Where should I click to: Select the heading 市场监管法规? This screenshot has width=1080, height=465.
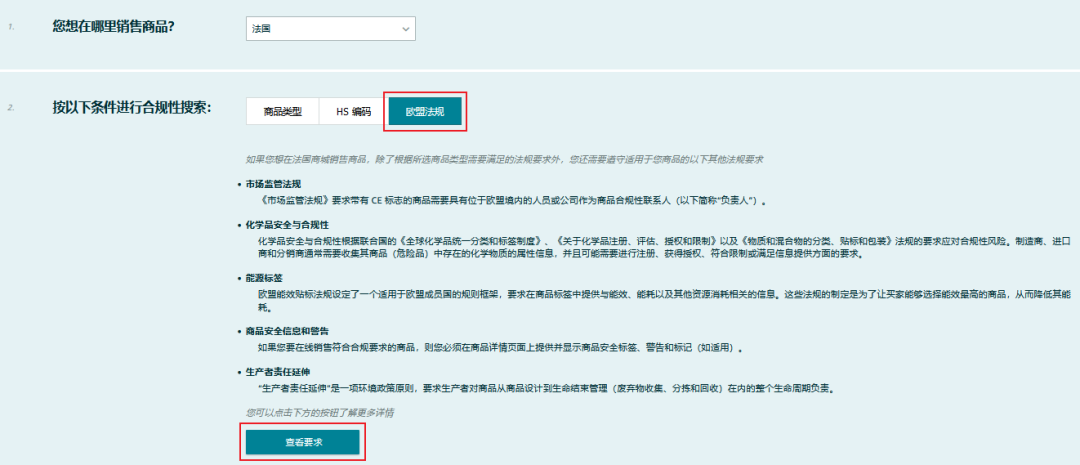coord(273,185)
